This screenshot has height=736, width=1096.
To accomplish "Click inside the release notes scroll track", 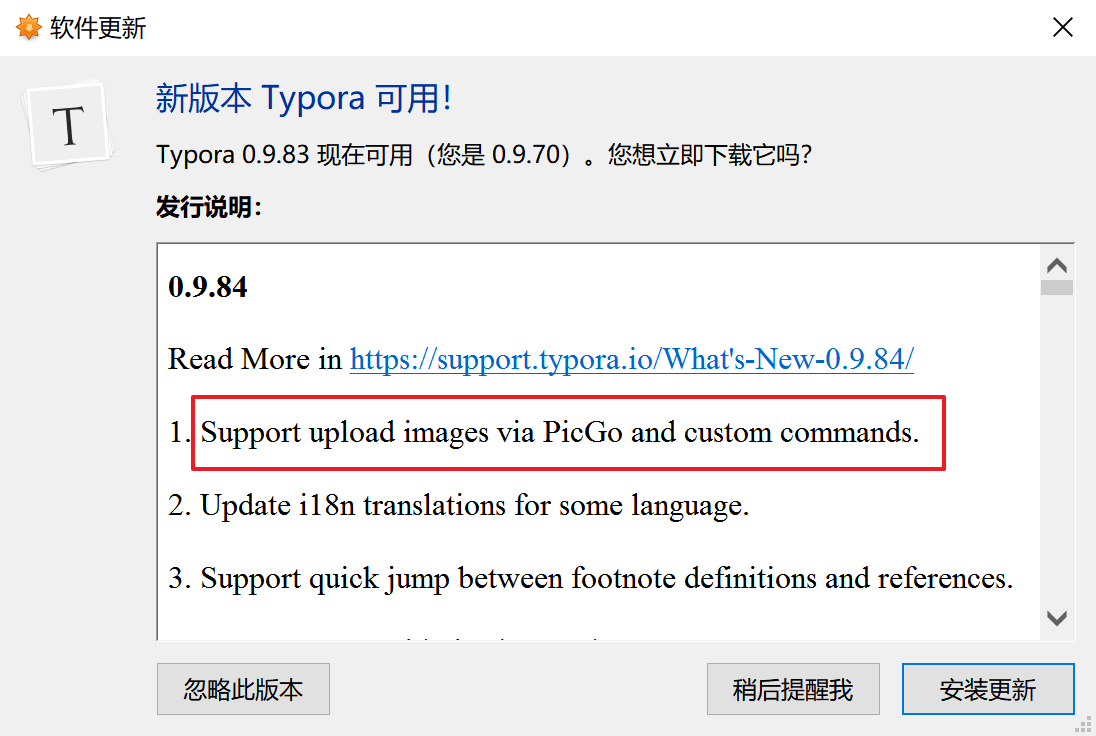I will (x=1057, y=450).
